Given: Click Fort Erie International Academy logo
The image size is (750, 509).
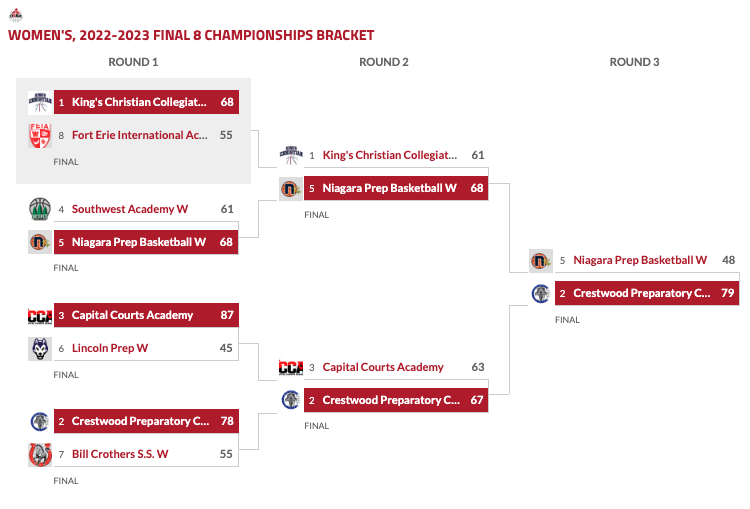Looking at the screenshot, I should (39, 135).
